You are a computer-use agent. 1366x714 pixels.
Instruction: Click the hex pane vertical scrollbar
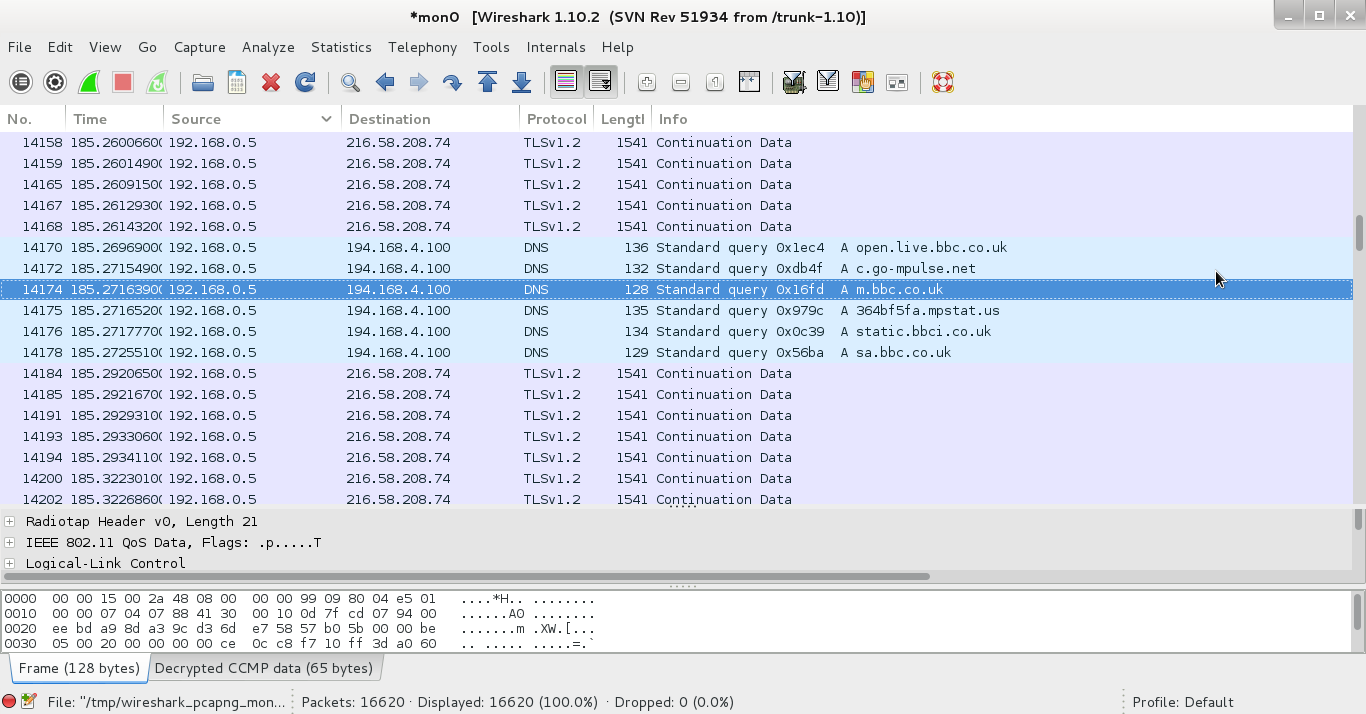click(1359, 611)
